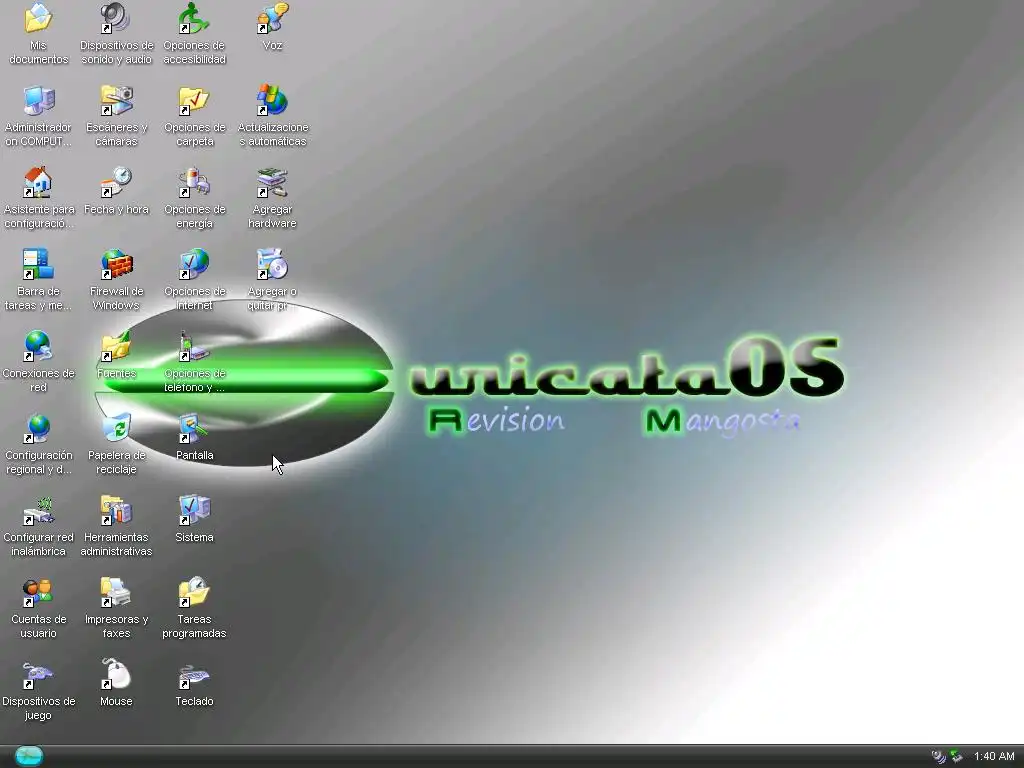Open Tareas programadas folder icon
1024x768 pixels.
[x=194, y=592]
